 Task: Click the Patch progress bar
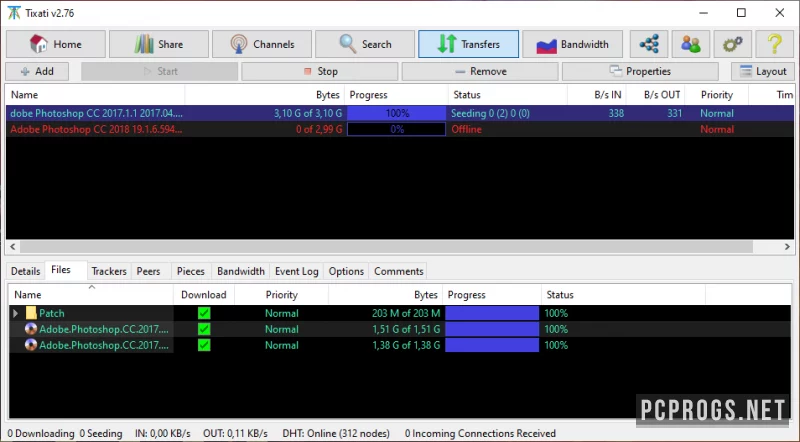click(492, 313)
